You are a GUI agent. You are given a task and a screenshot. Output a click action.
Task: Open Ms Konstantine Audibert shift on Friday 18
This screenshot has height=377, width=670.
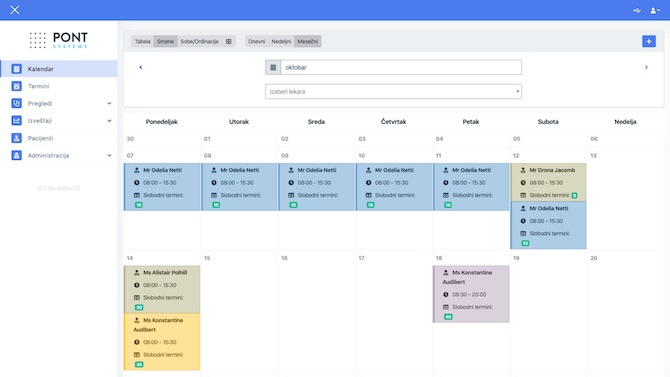[471, 294]
